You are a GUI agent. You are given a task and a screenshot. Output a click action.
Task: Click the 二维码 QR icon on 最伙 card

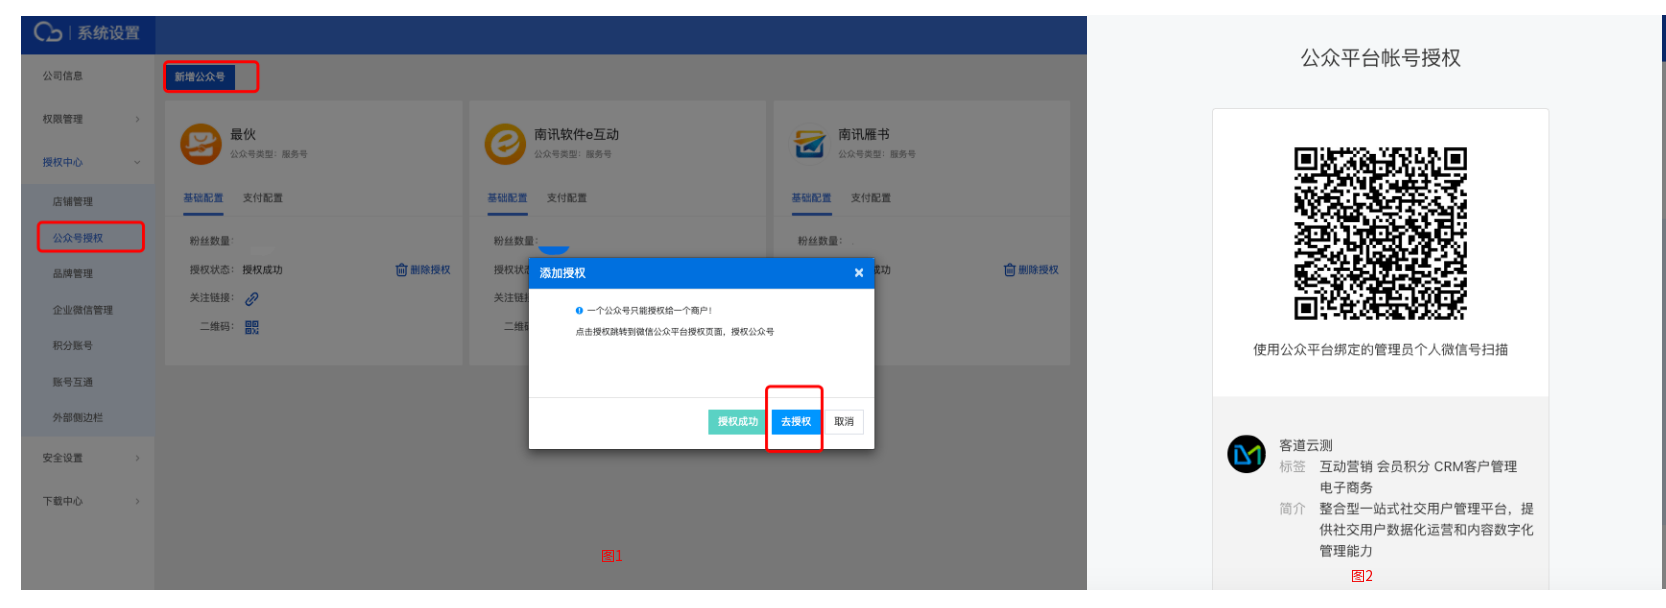[252, 327]
